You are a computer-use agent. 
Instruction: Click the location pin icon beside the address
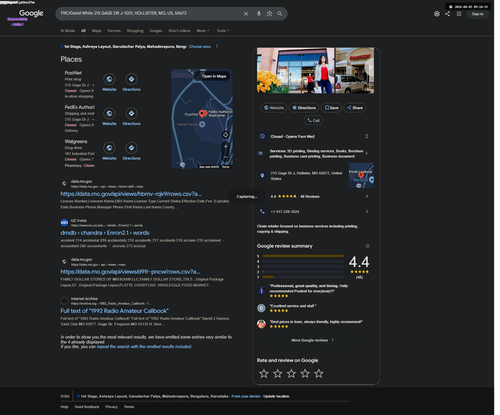262,175
